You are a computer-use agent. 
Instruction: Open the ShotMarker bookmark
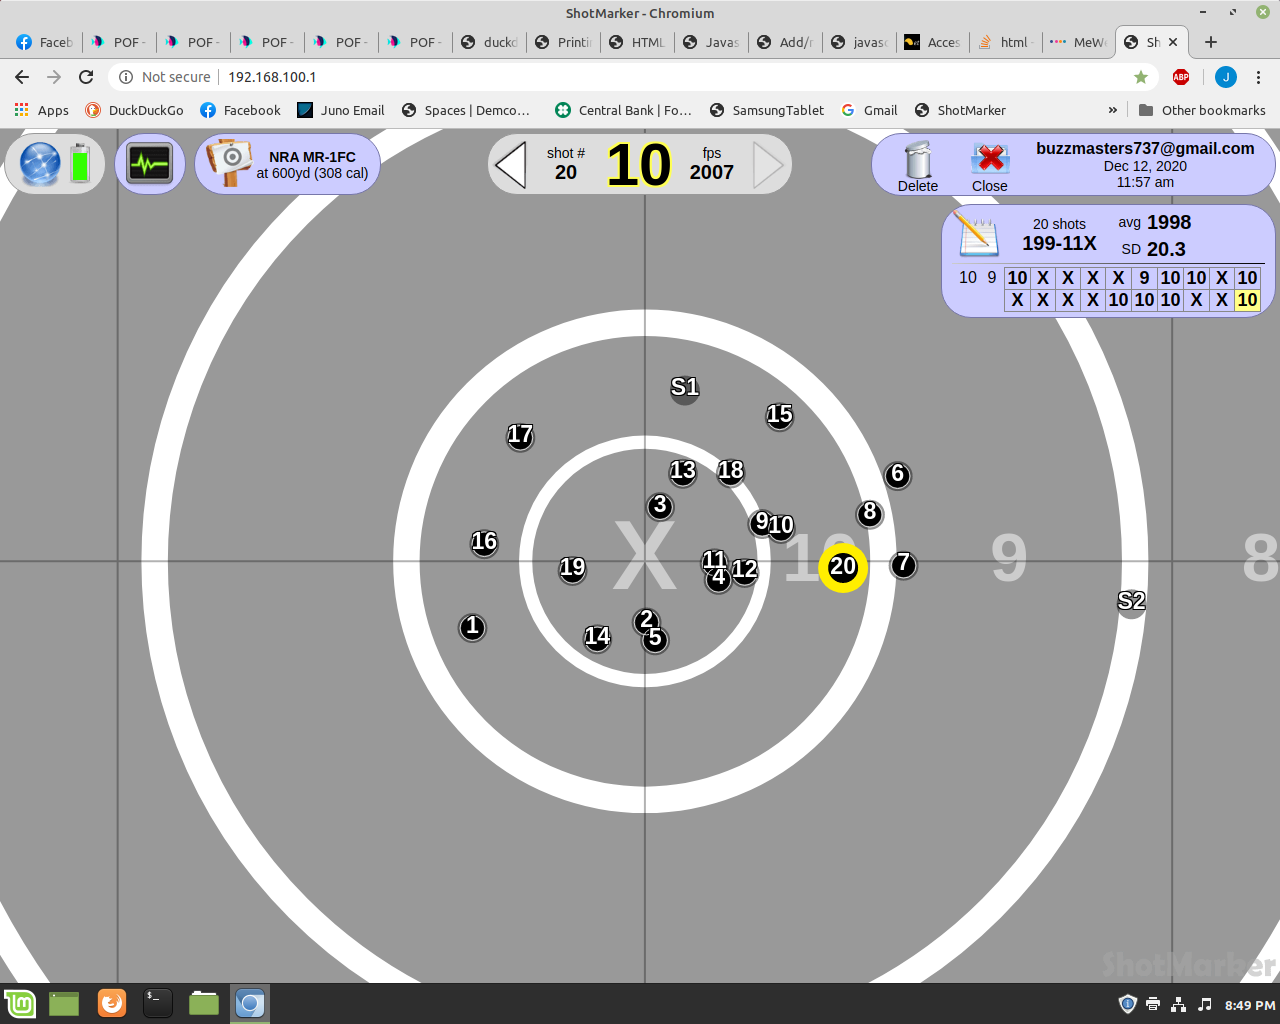point(960,110)
